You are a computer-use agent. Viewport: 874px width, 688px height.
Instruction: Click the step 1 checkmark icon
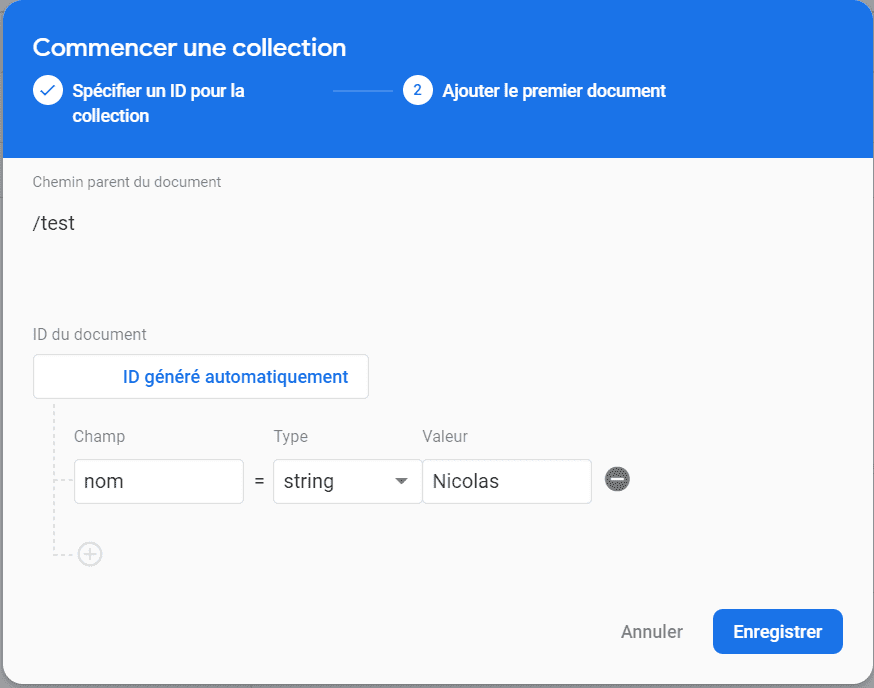point(47,91)
